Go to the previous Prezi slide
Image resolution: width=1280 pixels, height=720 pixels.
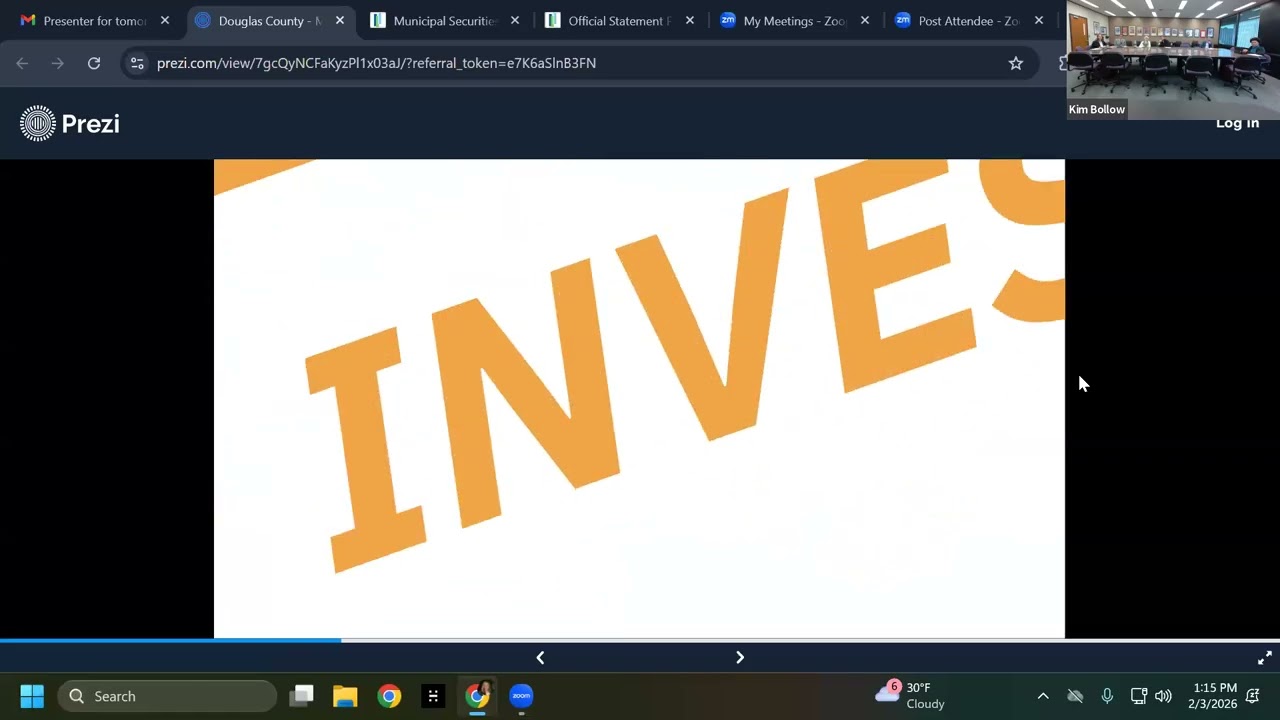click(540, 657)
